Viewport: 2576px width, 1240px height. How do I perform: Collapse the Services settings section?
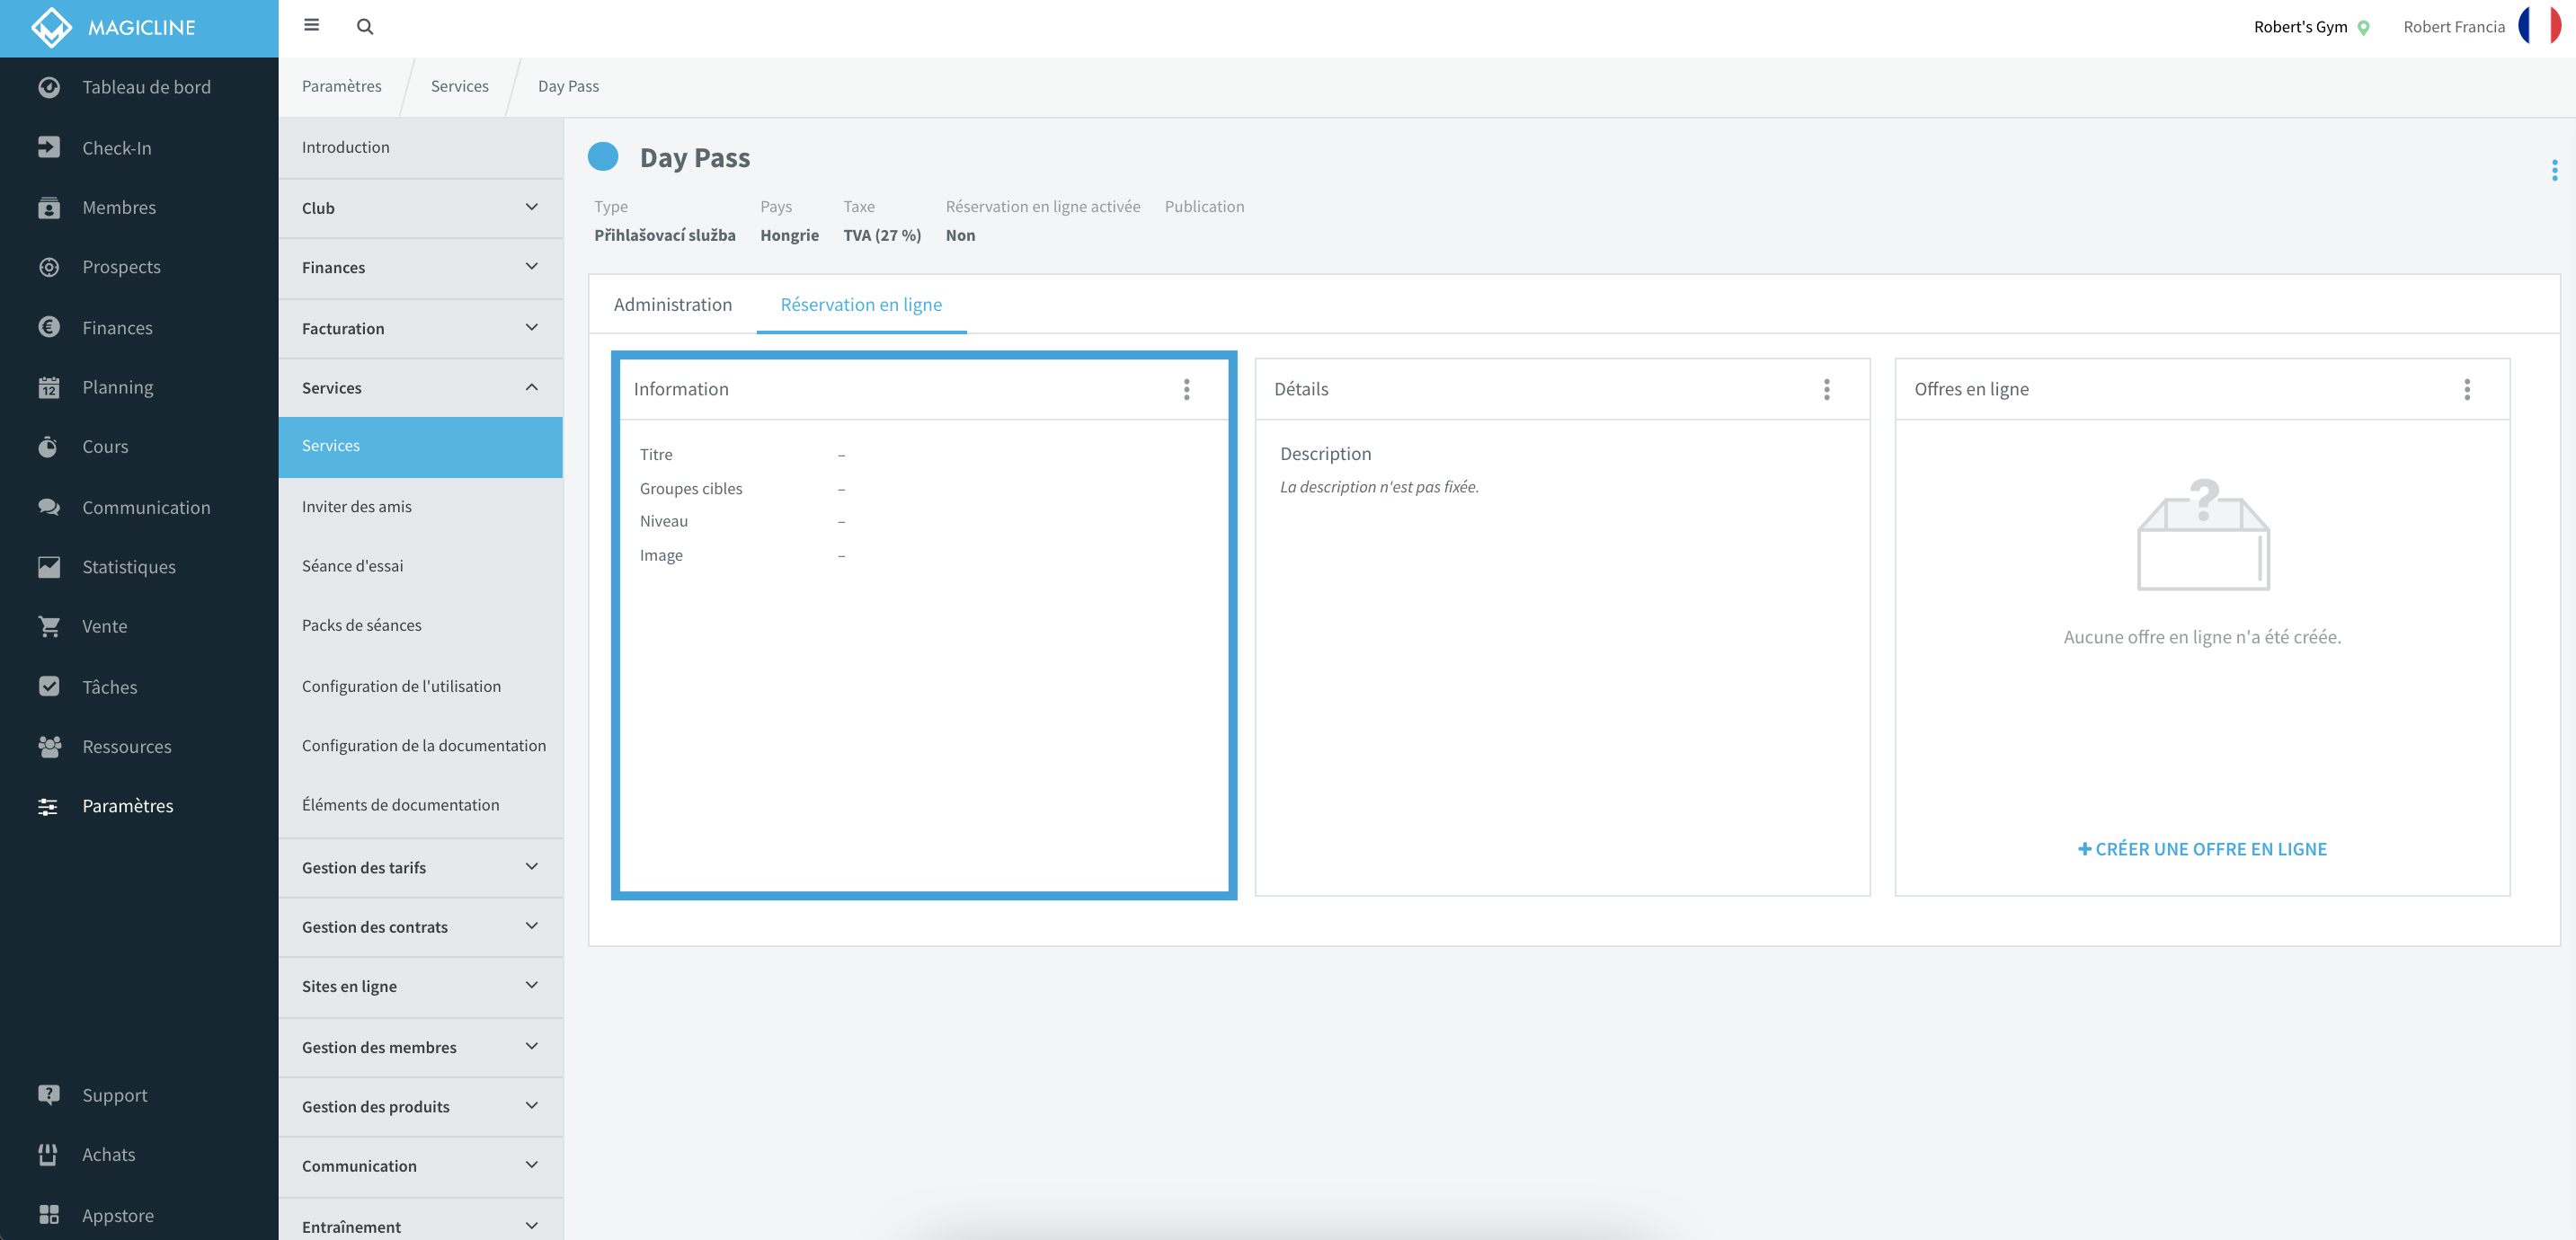click(x=421, y=388)
